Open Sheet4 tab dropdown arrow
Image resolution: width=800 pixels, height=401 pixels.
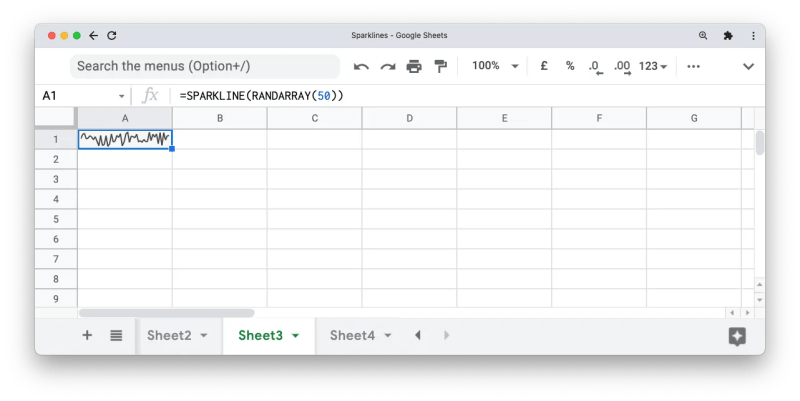tap(387, 336)
